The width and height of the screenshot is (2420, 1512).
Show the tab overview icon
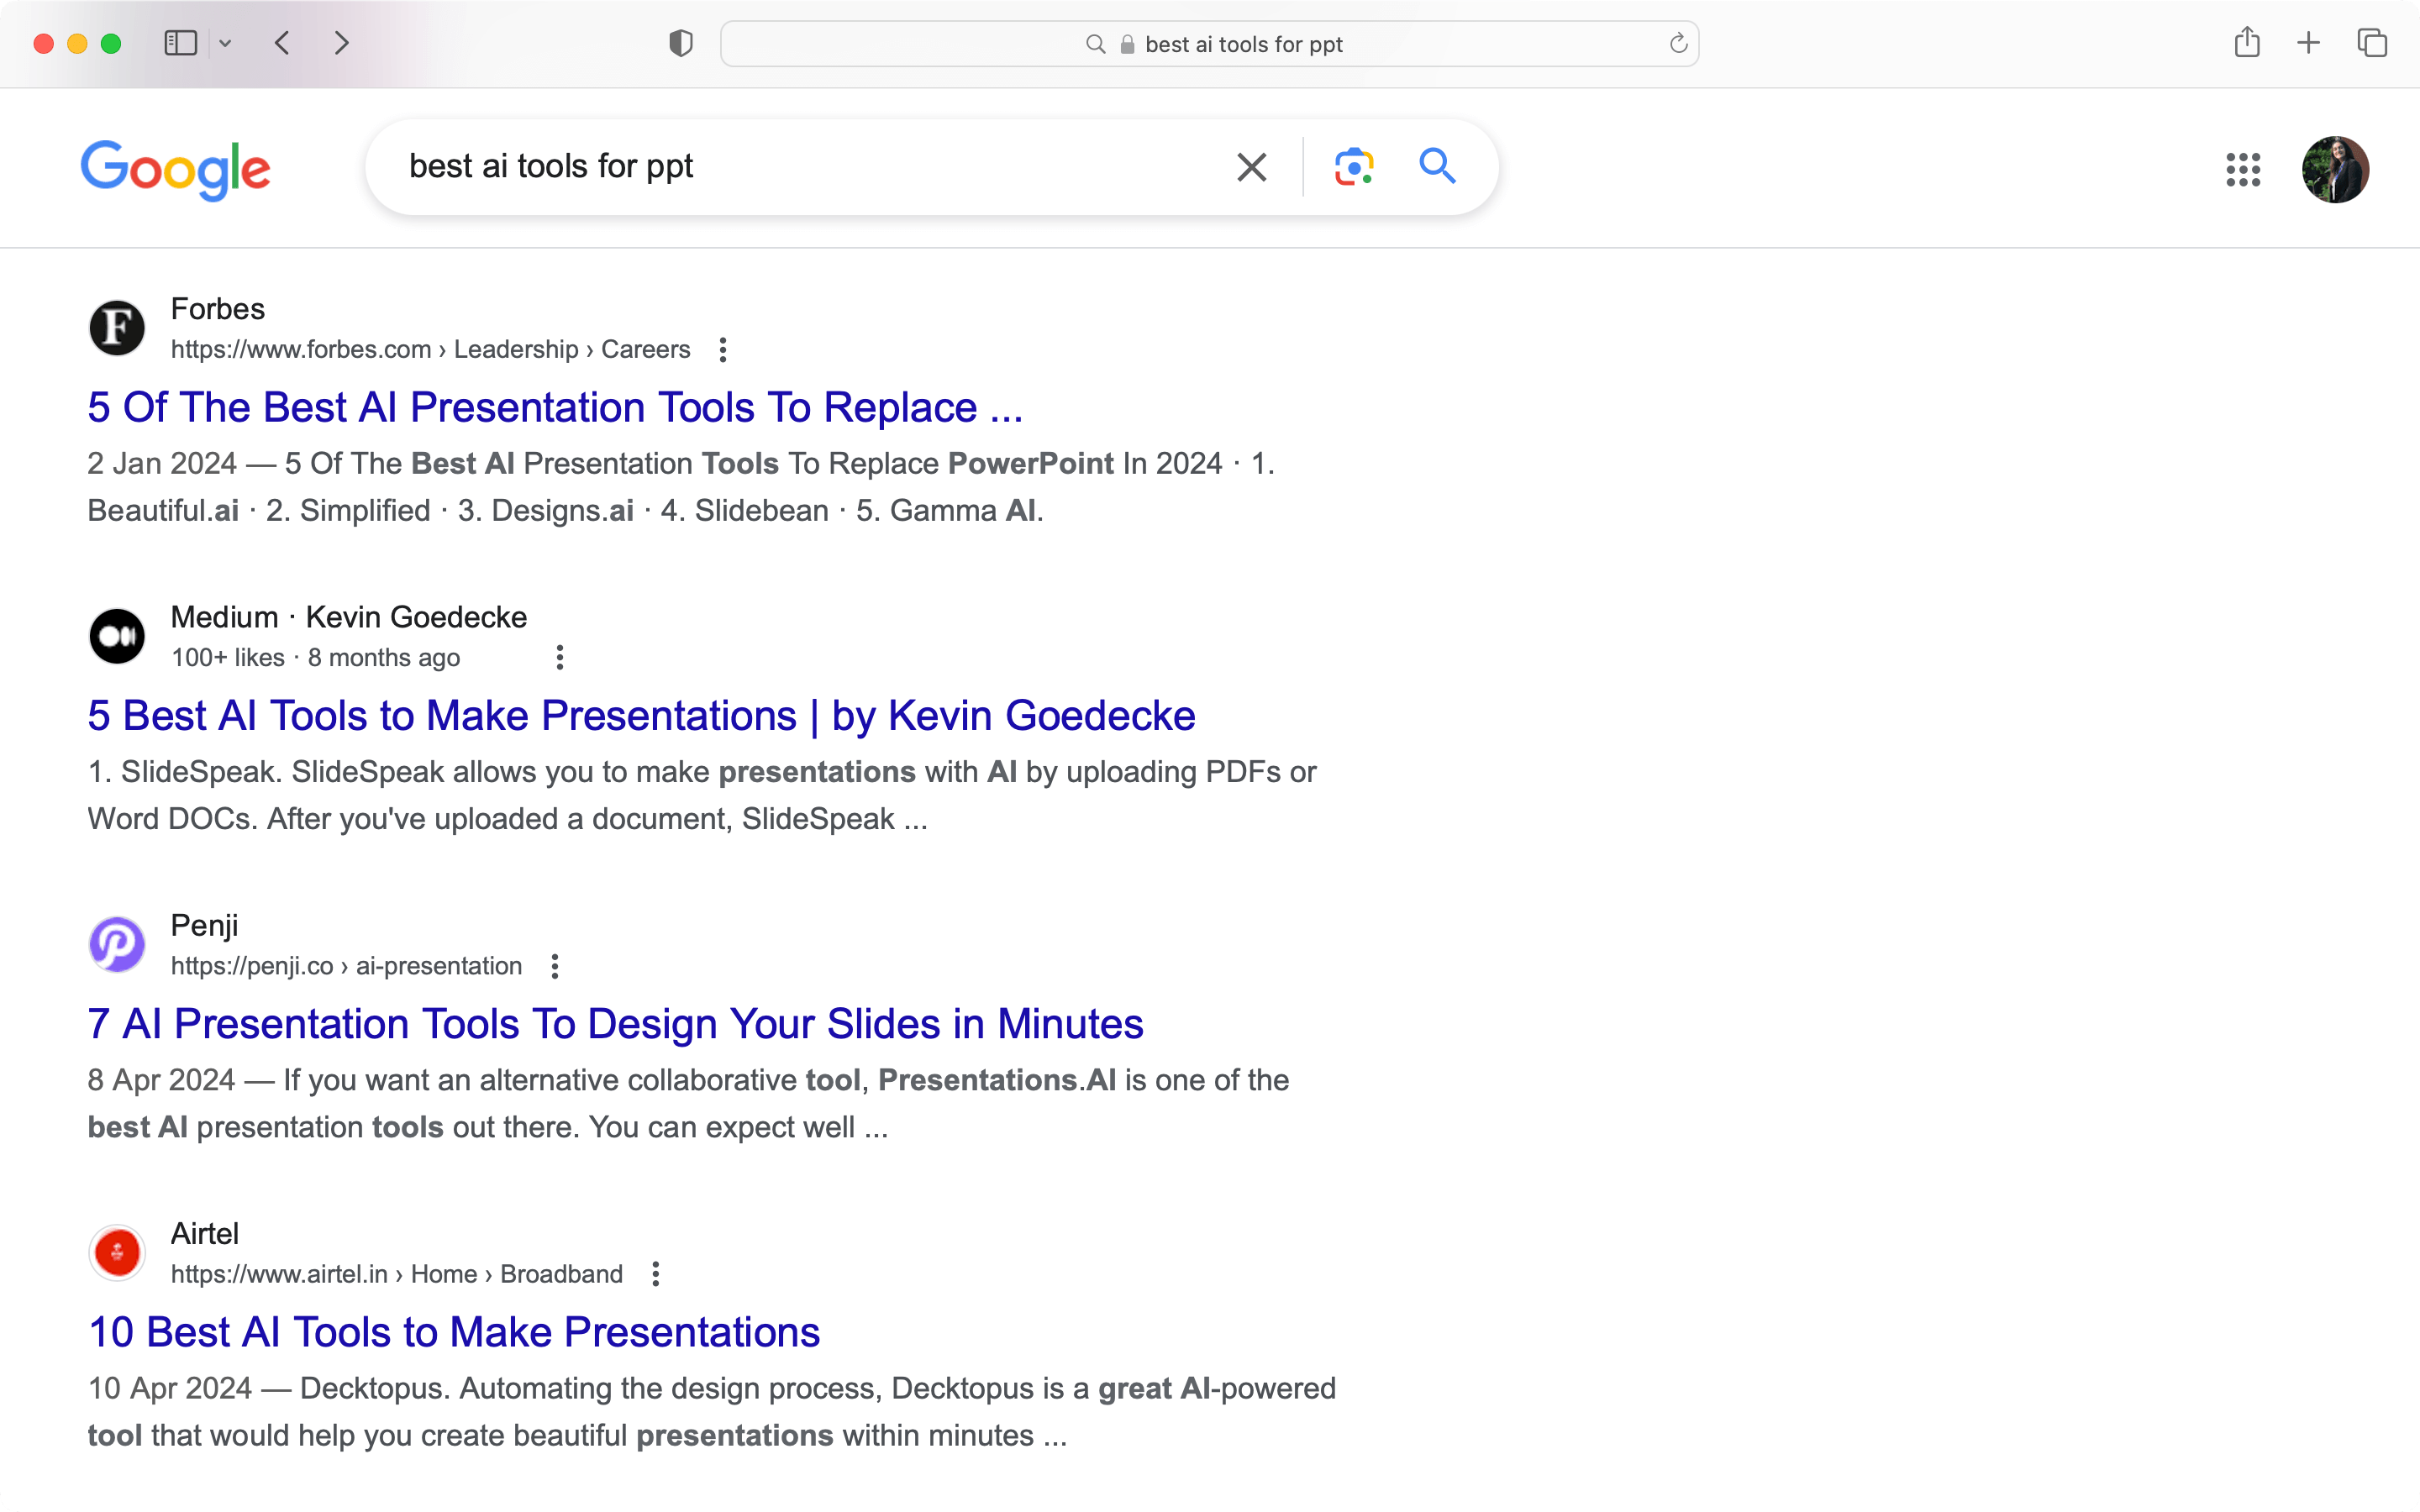pyautogui.click(x=2372, y=43)
